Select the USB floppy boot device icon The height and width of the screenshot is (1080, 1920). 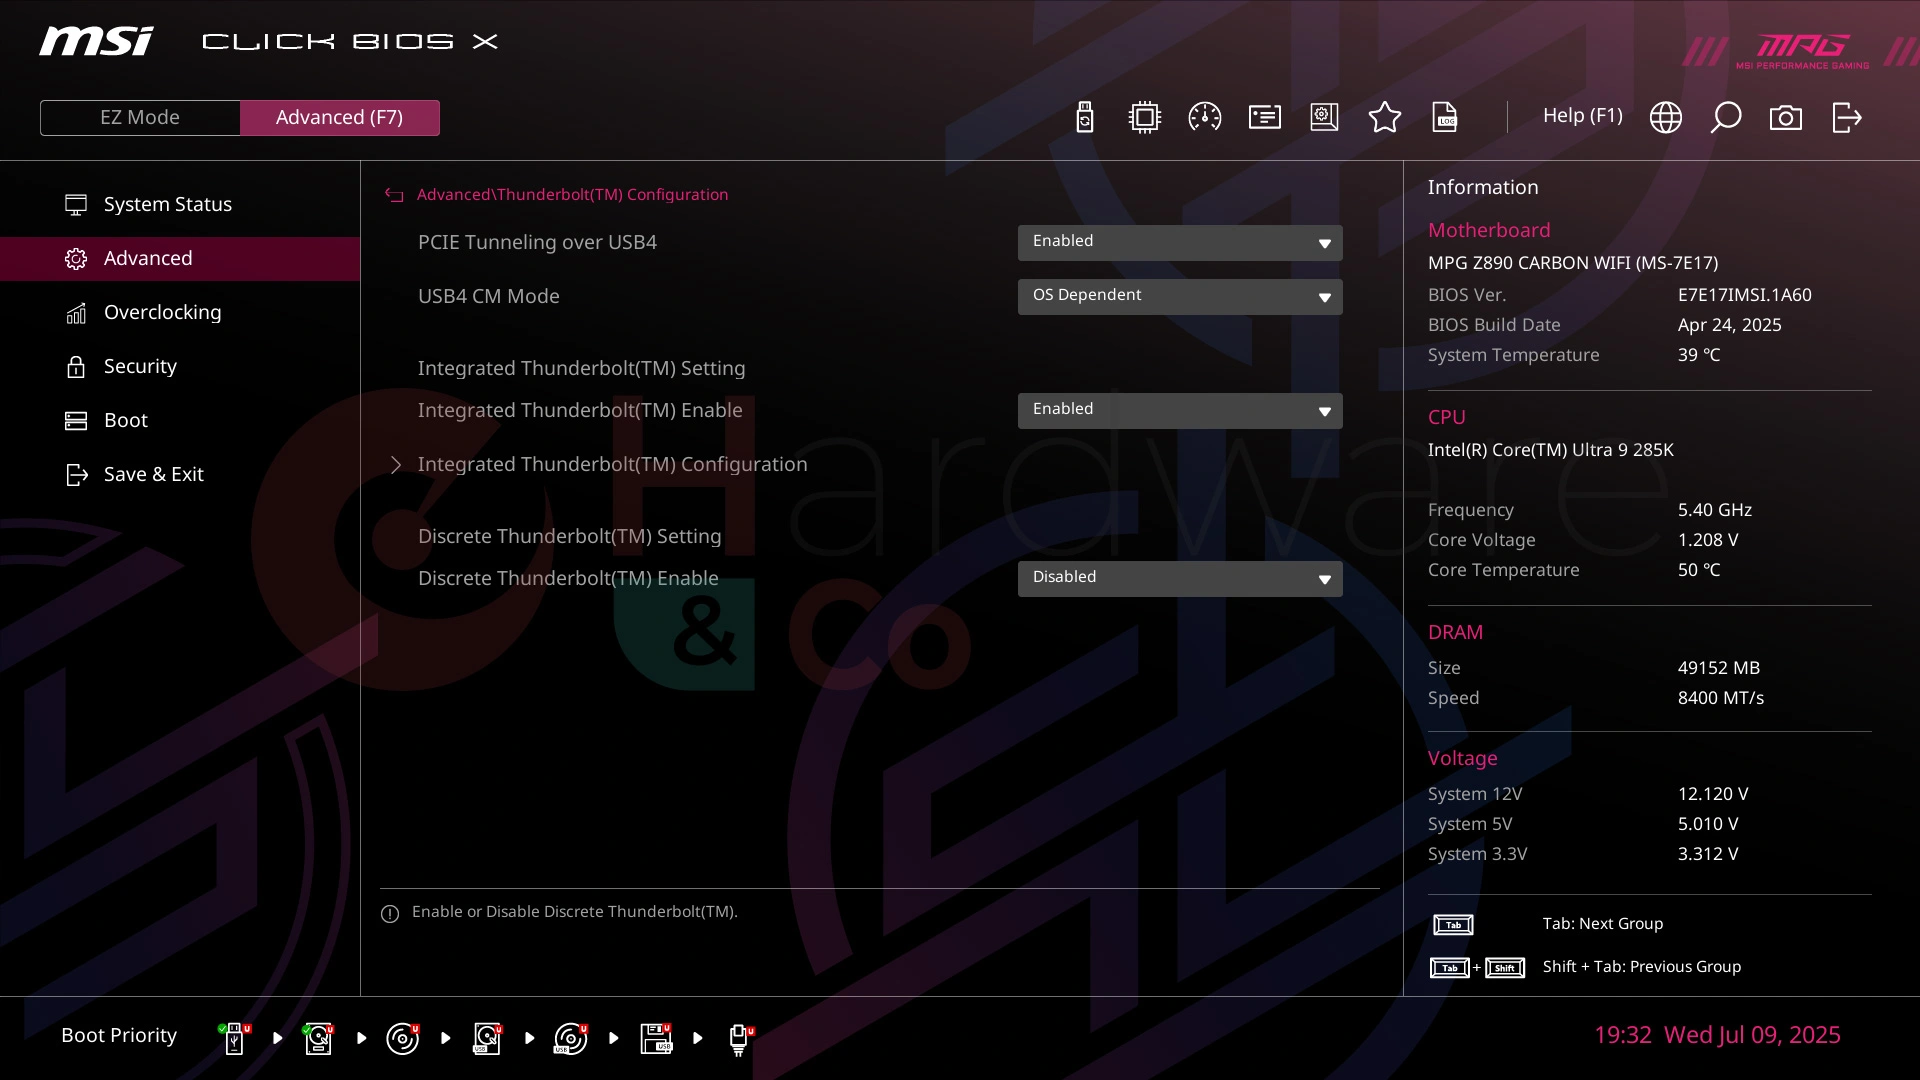[656, 1038]
